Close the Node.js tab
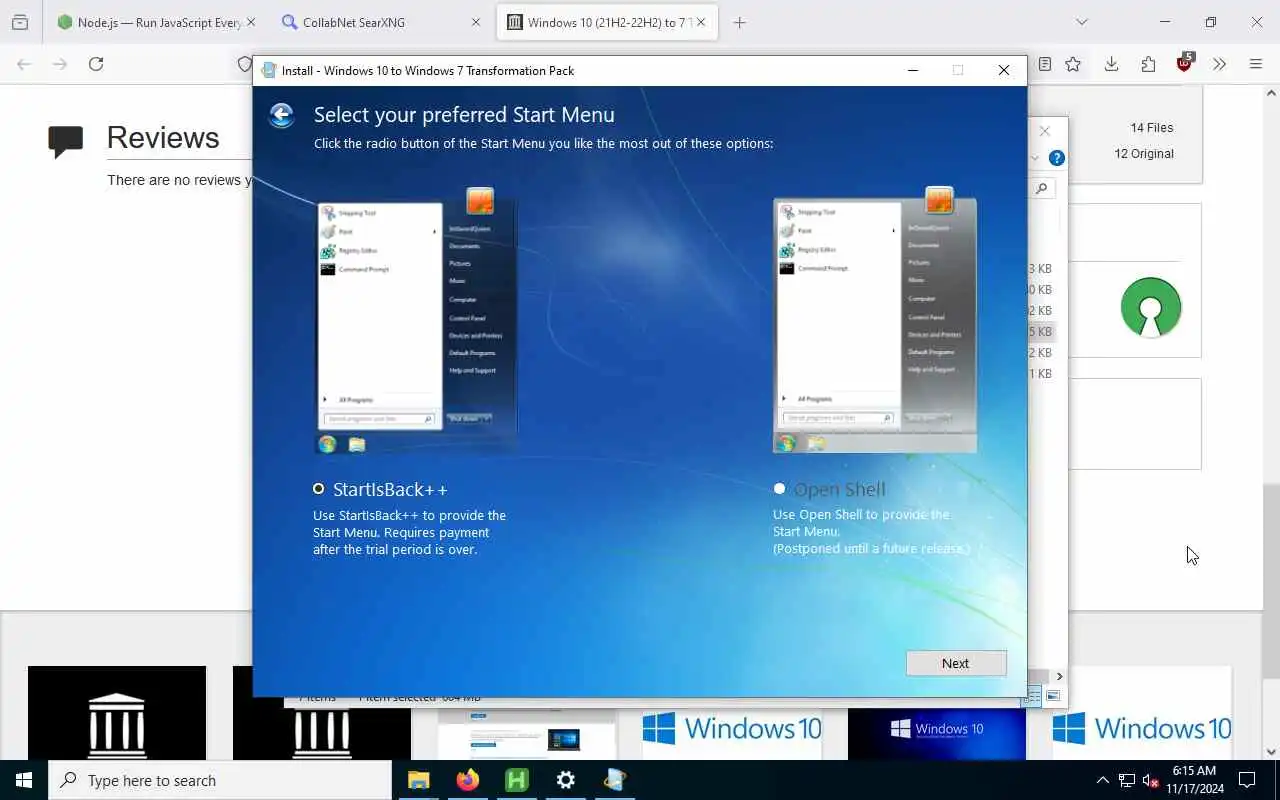 [251, 22]
